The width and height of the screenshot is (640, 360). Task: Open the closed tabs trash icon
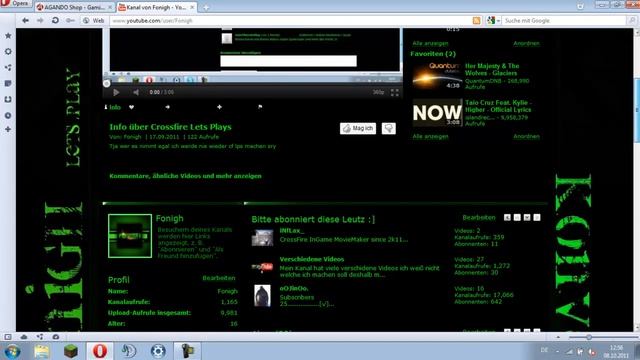(580, 6)
